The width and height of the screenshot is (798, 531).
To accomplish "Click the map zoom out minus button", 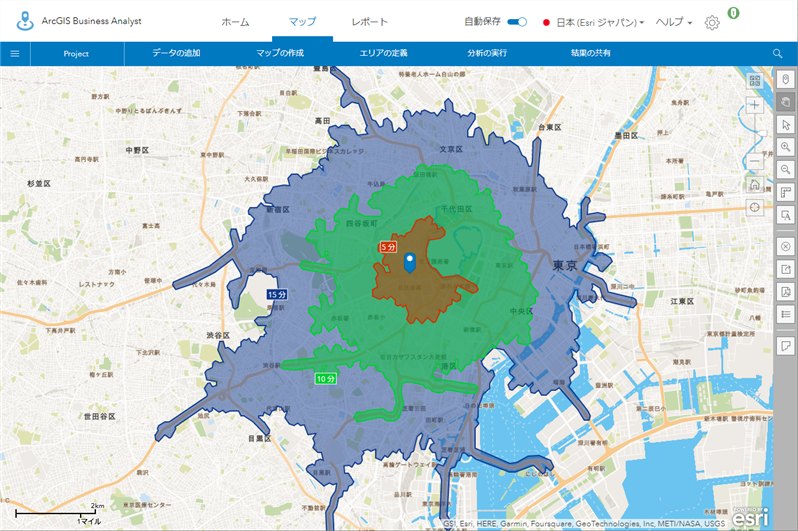I will coord(754,162).
